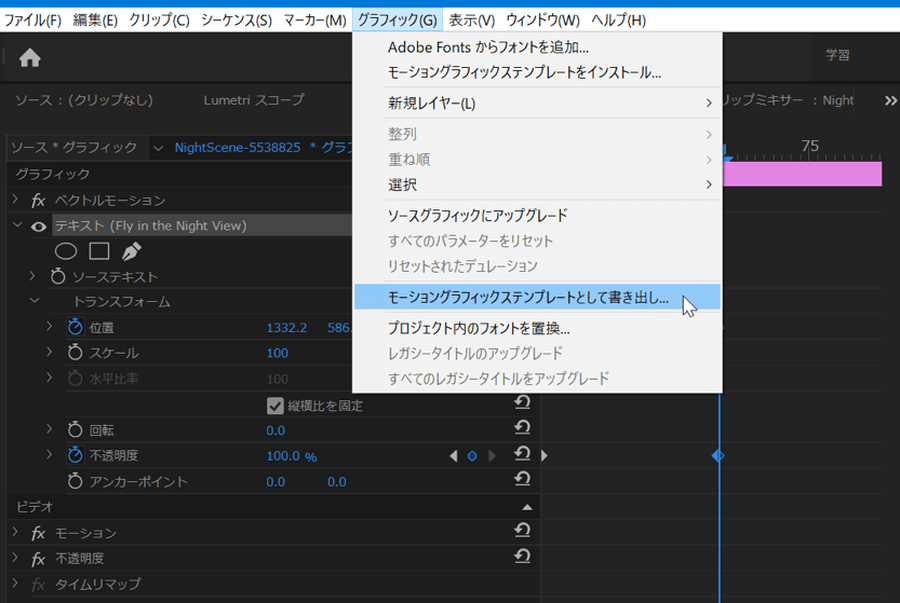Viewport: 900px width, 603px height.
Task: Toggle the fx switch for ベクトルモーション
Action: 39,201
